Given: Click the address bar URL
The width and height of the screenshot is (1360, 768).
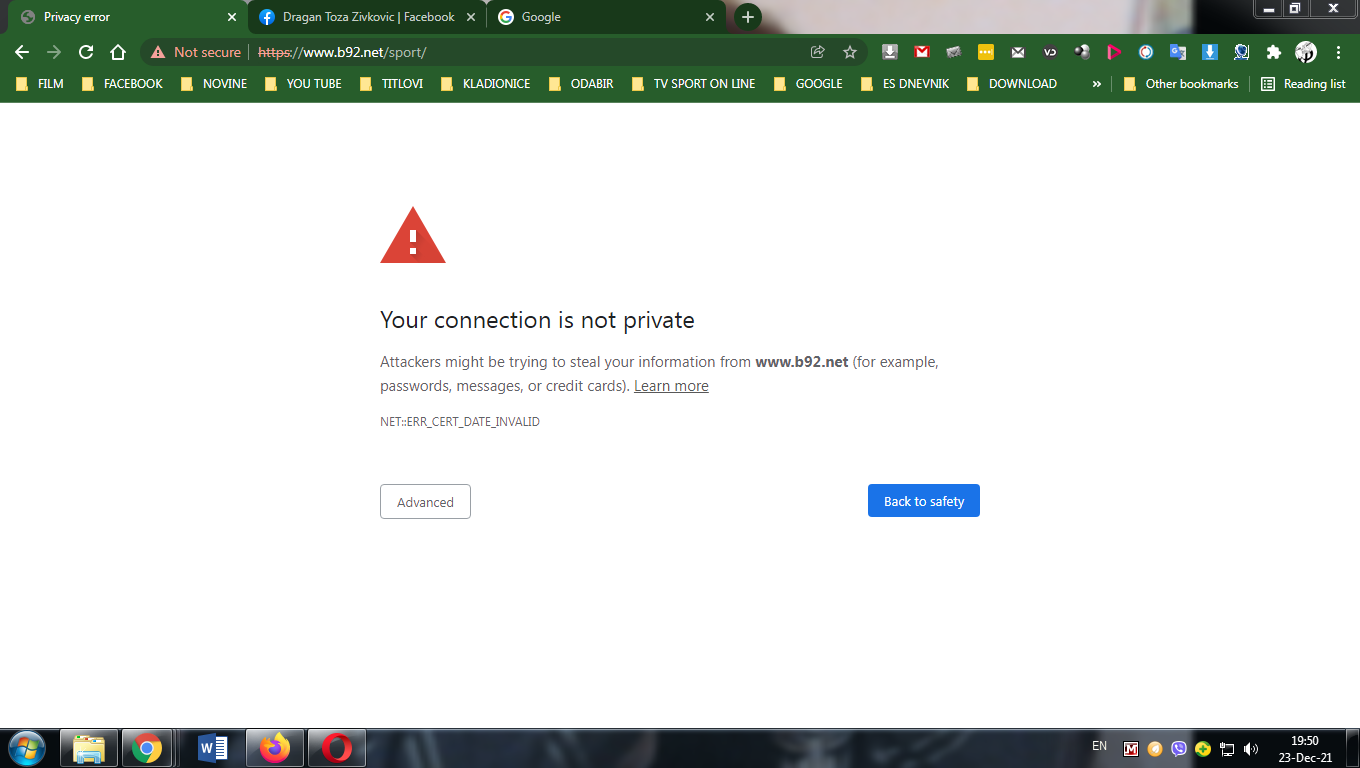Looking at the screenshot, I should click(x=342, y=52).
